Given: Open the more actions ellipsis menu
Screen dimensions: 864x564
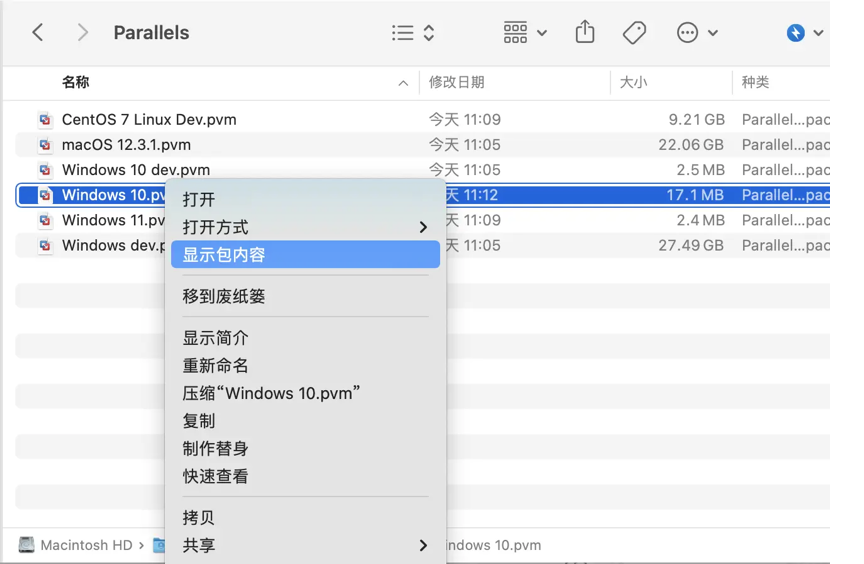Looking at the screenshot, I should coord(697,33).
